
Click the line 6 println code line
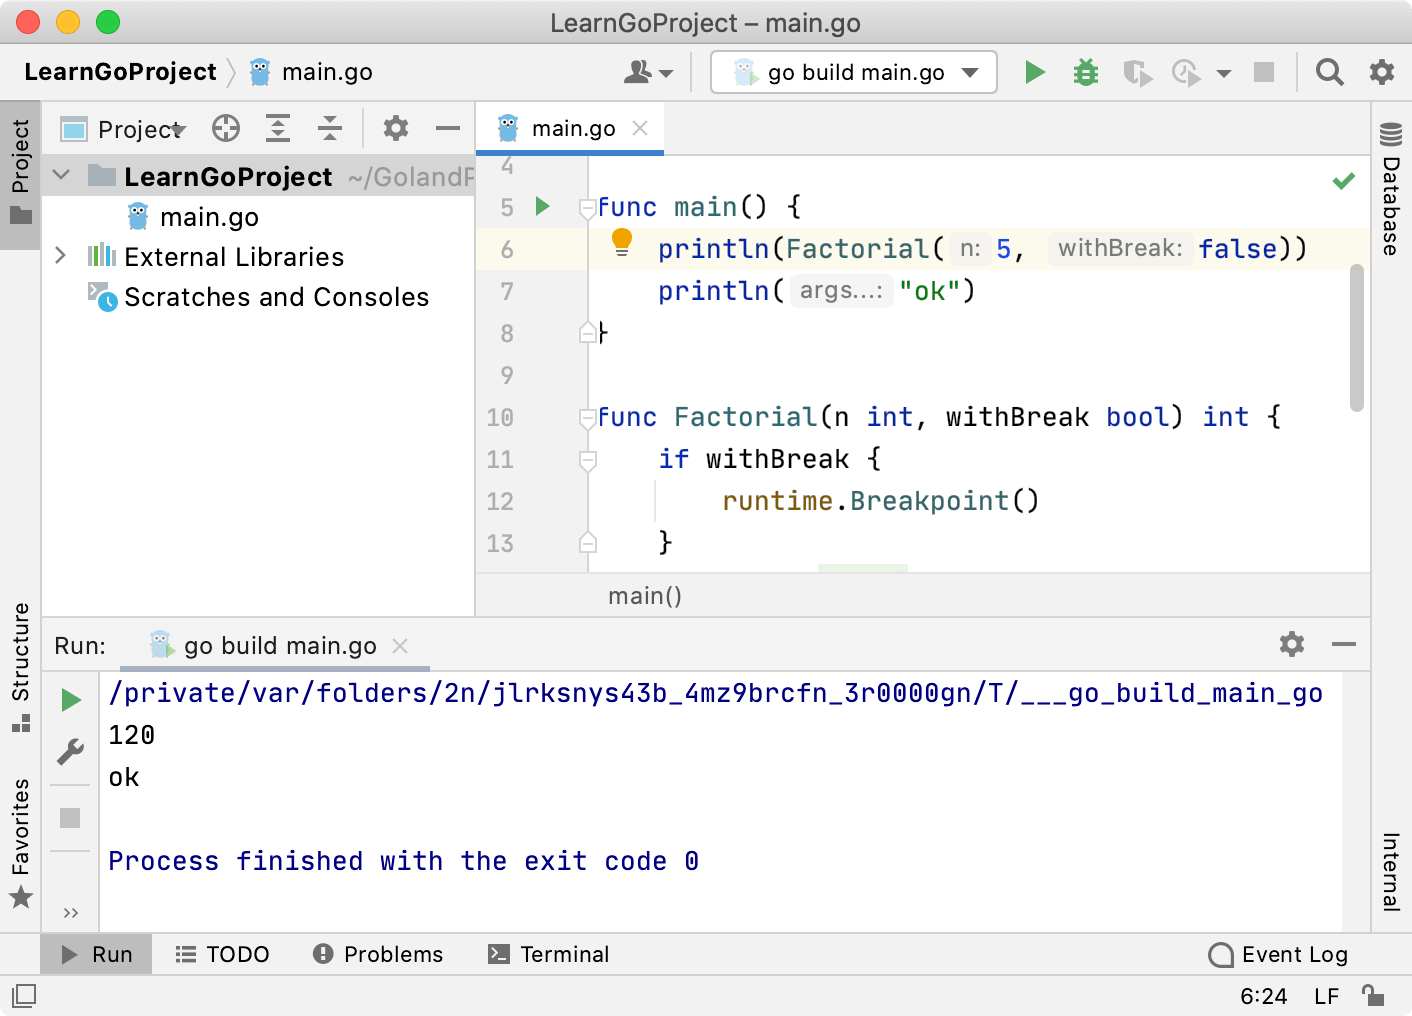[x=982, y=249]
